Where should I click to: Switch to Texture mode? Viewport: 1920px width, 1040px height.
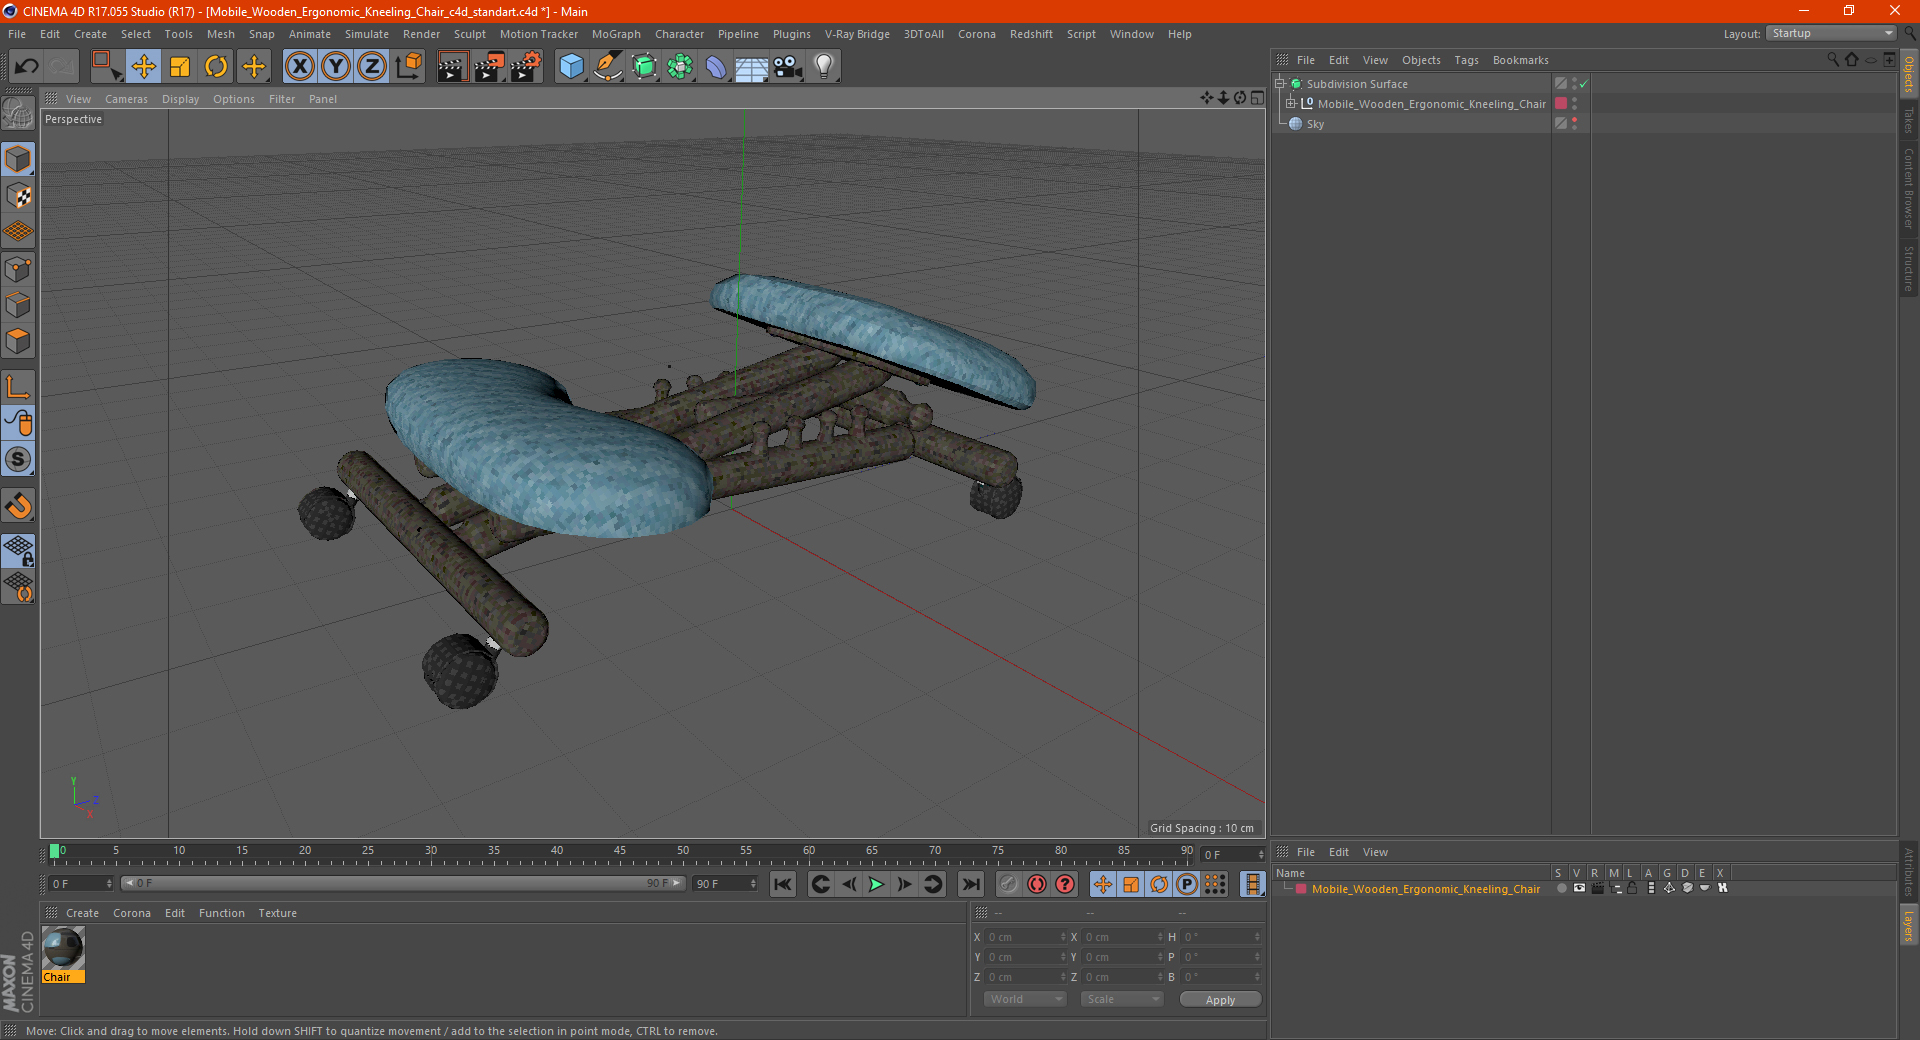click(x=18, y=196)
